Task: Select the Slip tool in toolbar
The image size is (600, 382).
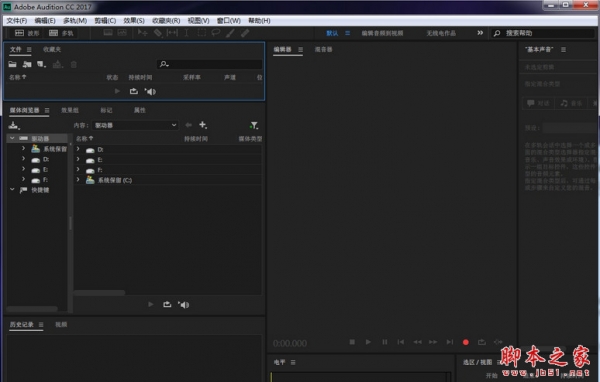Action: point(172,33)
